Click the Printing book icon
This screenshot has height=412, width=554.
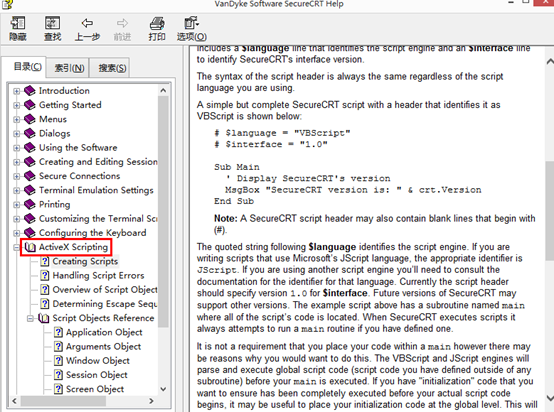pos(30,204)
